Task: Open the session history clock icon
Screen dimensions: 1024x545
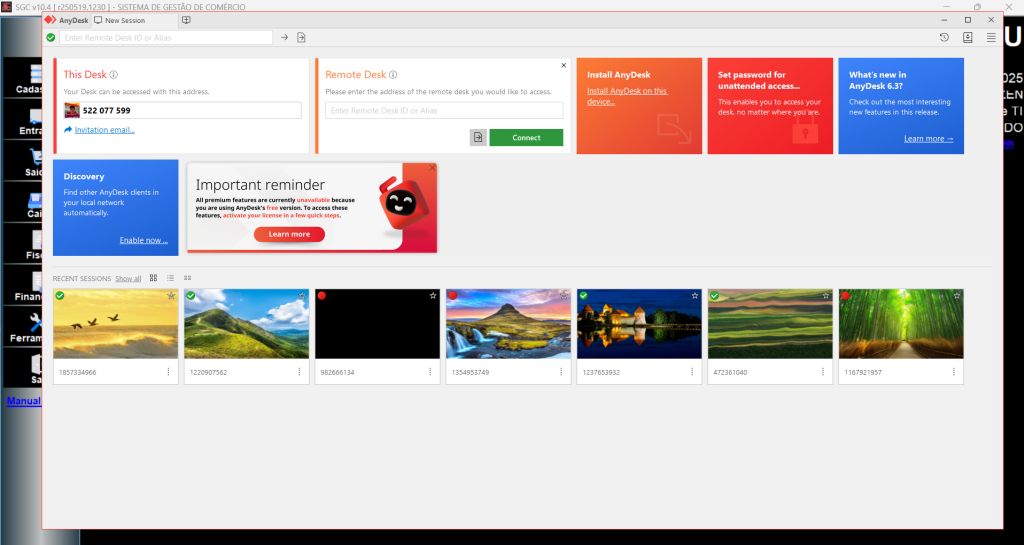Action: tap(944, 38)
